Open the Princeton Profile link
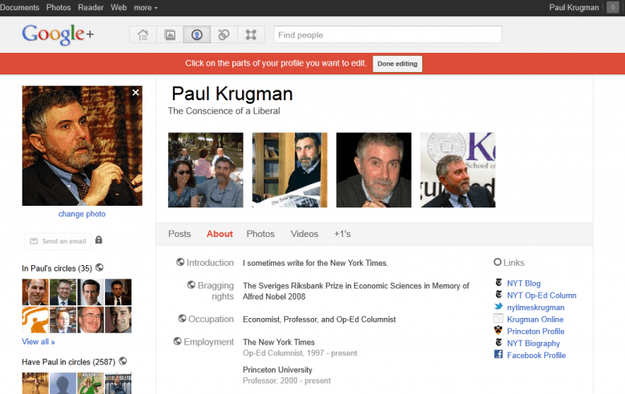625x394 pixels. coord(536,331)
